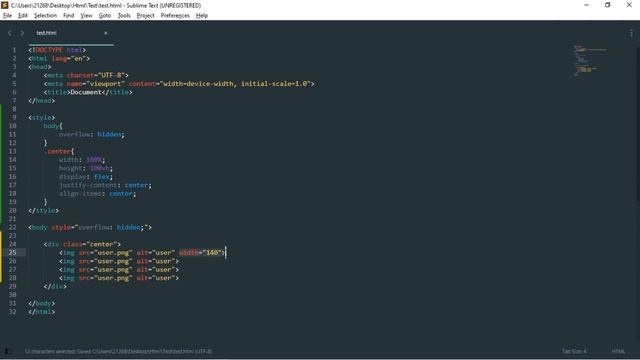Select the test.html tab

pos(47,33)
